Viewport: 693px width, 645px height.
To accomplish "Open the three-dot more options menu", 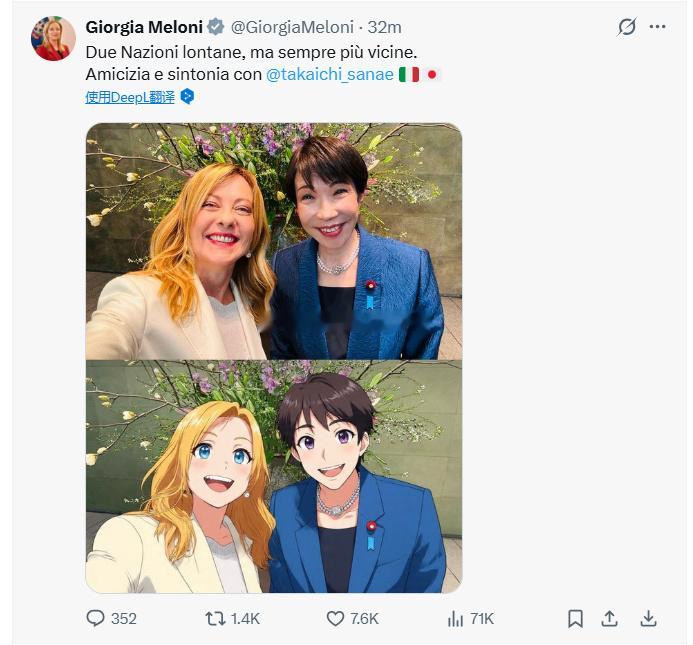I will 657,27.
